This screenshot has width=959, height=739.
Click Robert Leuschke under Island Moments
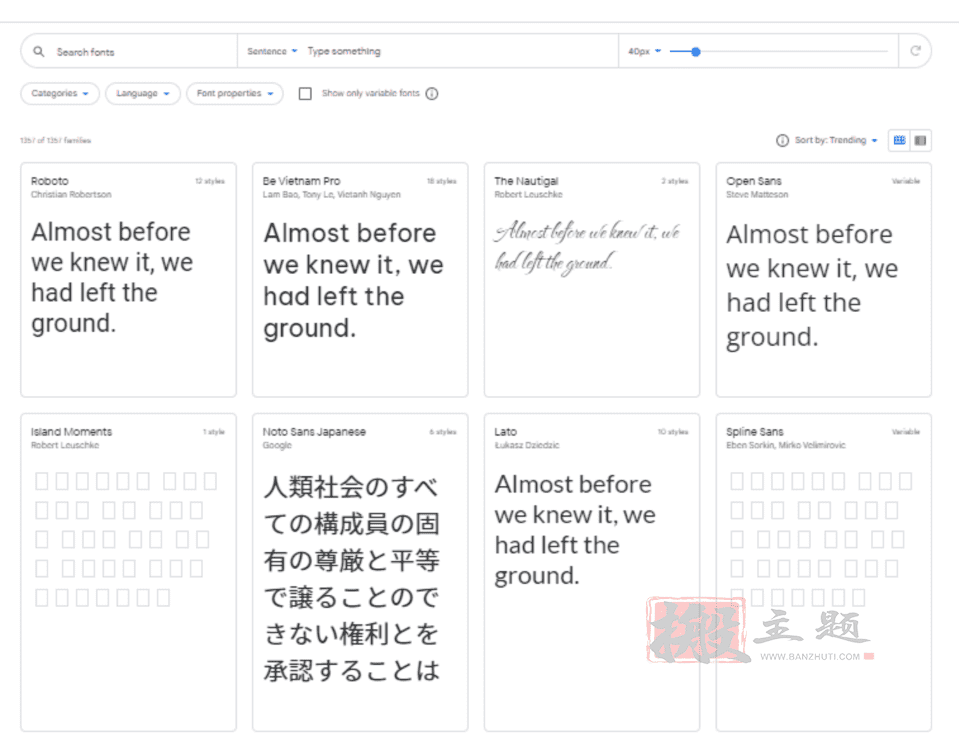[x=65, y=445]
